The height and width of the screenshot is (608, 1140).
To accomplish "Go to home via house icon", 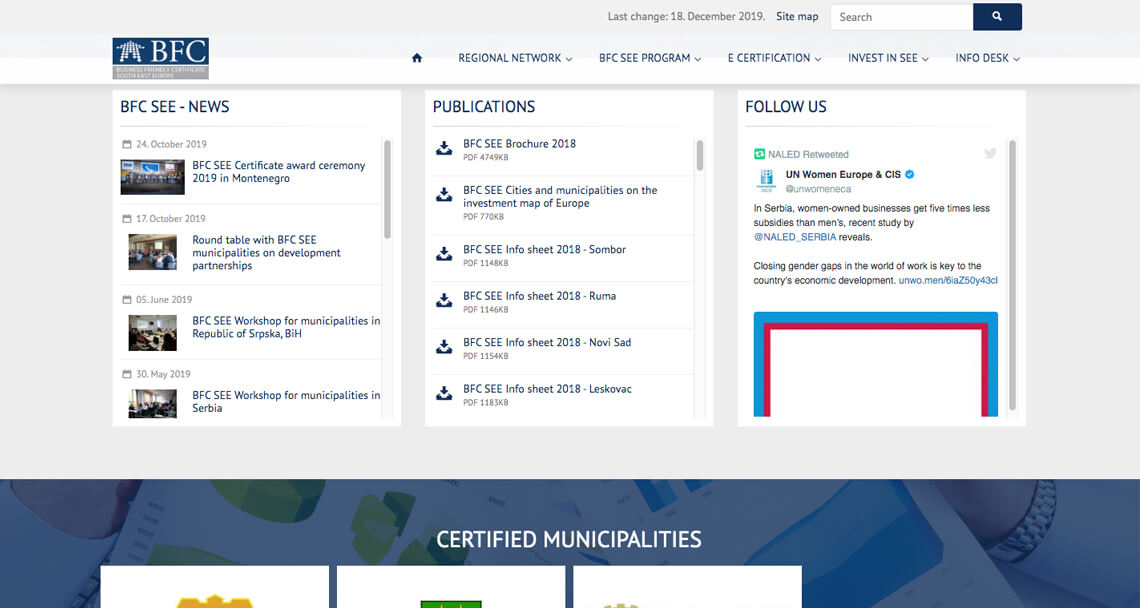I will 417,58.
